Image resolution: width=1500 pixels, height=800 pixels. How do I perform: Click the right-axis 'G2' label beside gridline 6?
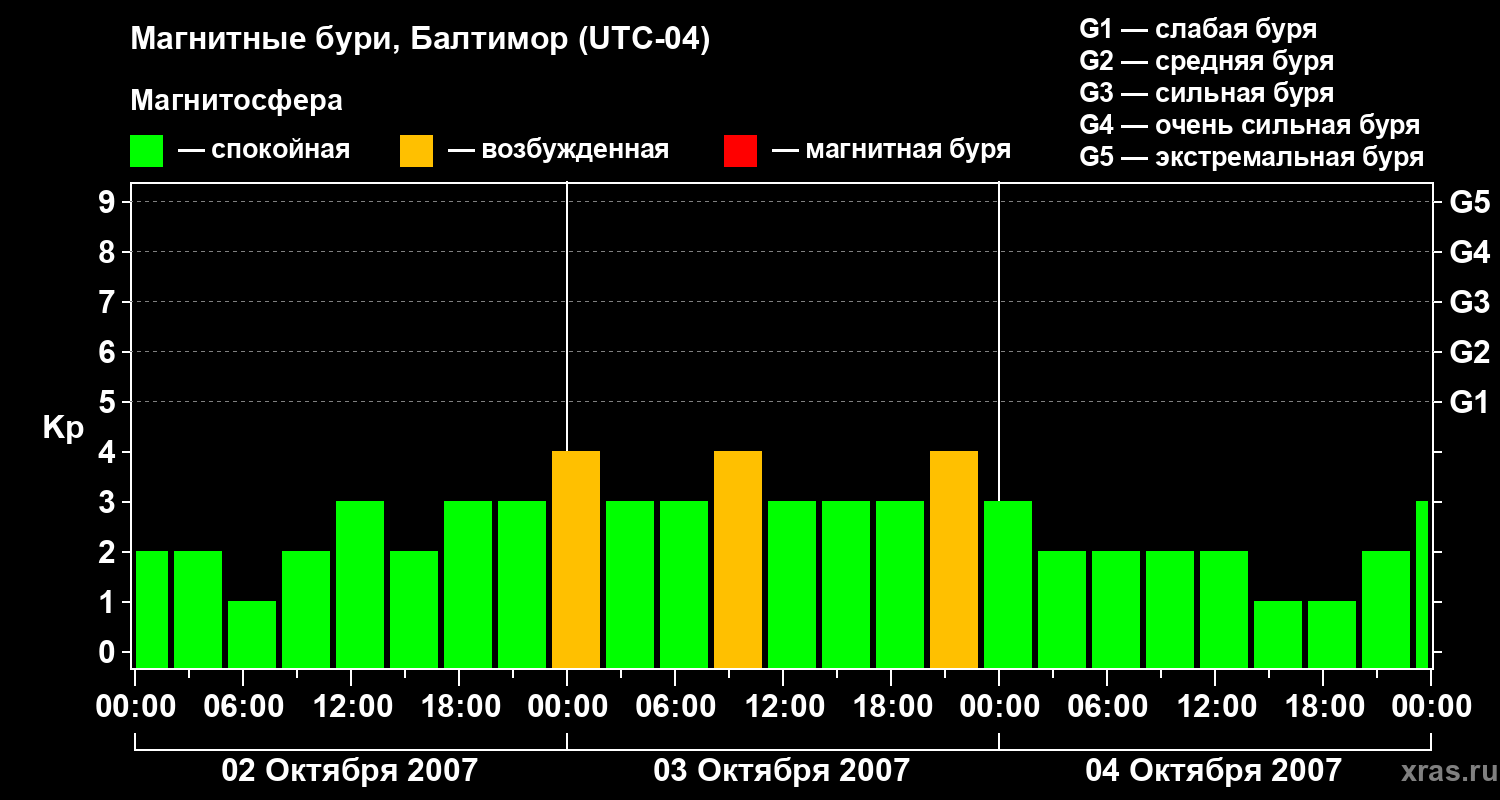click(x=1469, y=352)
